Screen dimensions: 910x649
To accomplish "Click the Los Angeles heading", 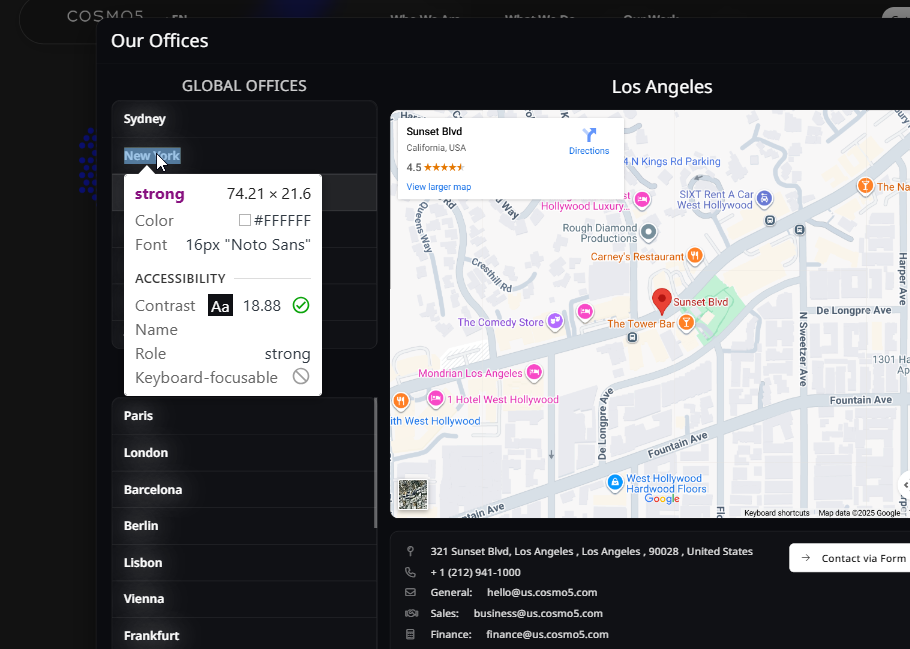I will (662, 86).
